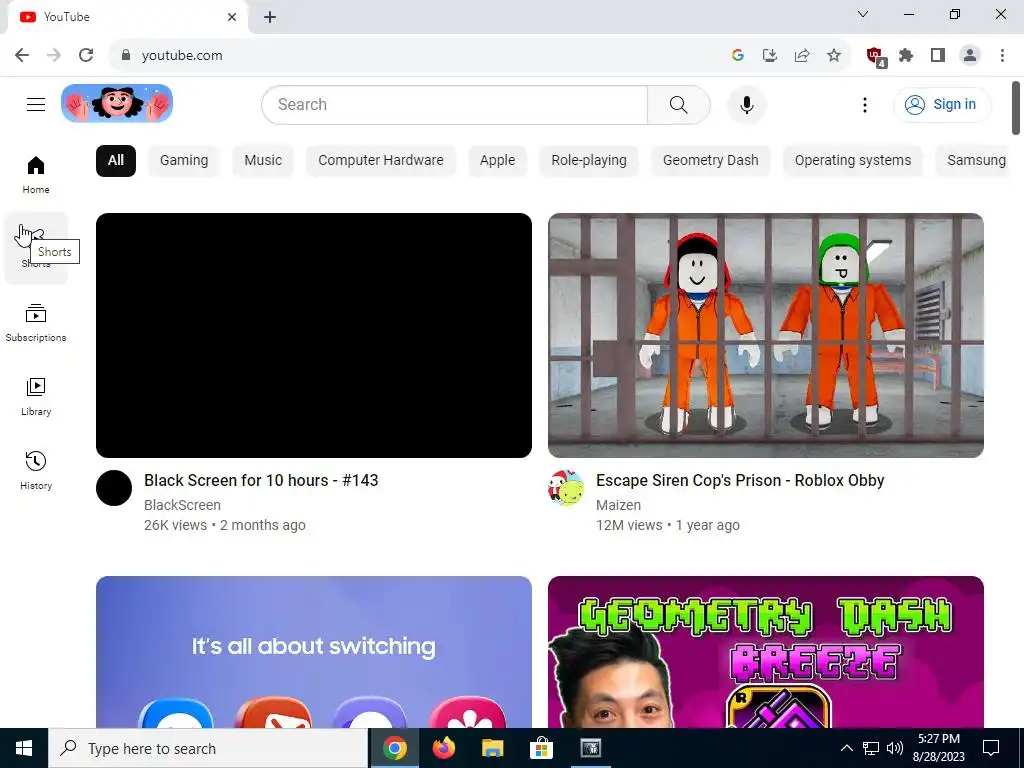Open It's all about switching thumbnail
1024x768 pixels.
click(x=313, y=652)
